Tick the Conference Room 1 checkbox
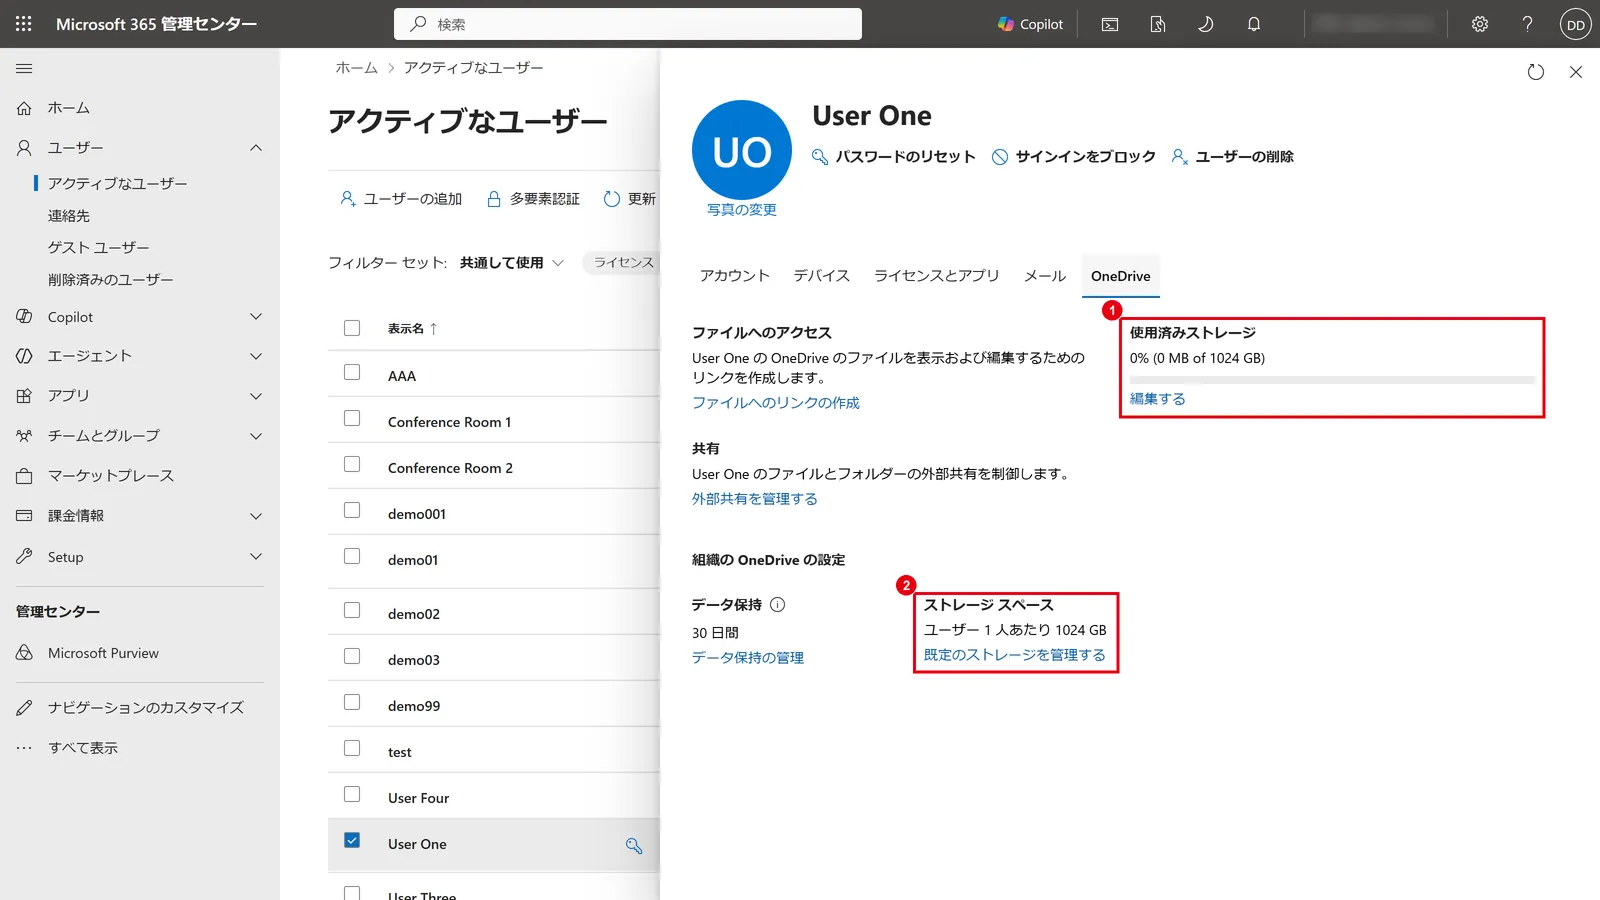This screenshot has height=900, width=1600. (352, 418)
